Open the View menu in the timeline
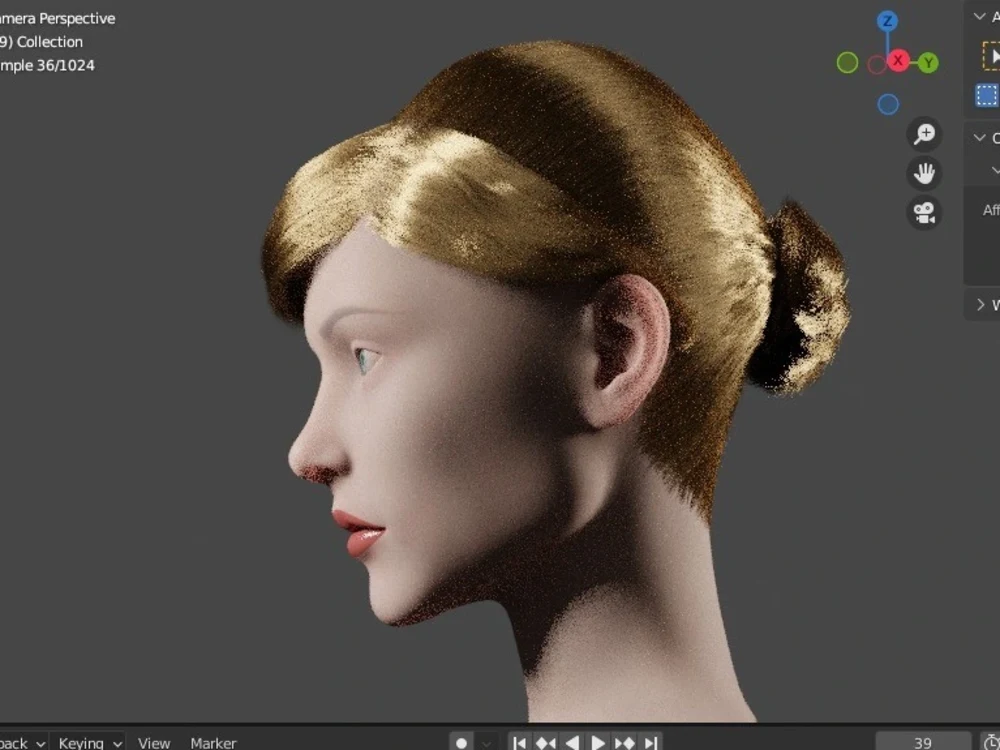Image resolution: width=1000 pixels, height=750 pixels. point(153,743)
